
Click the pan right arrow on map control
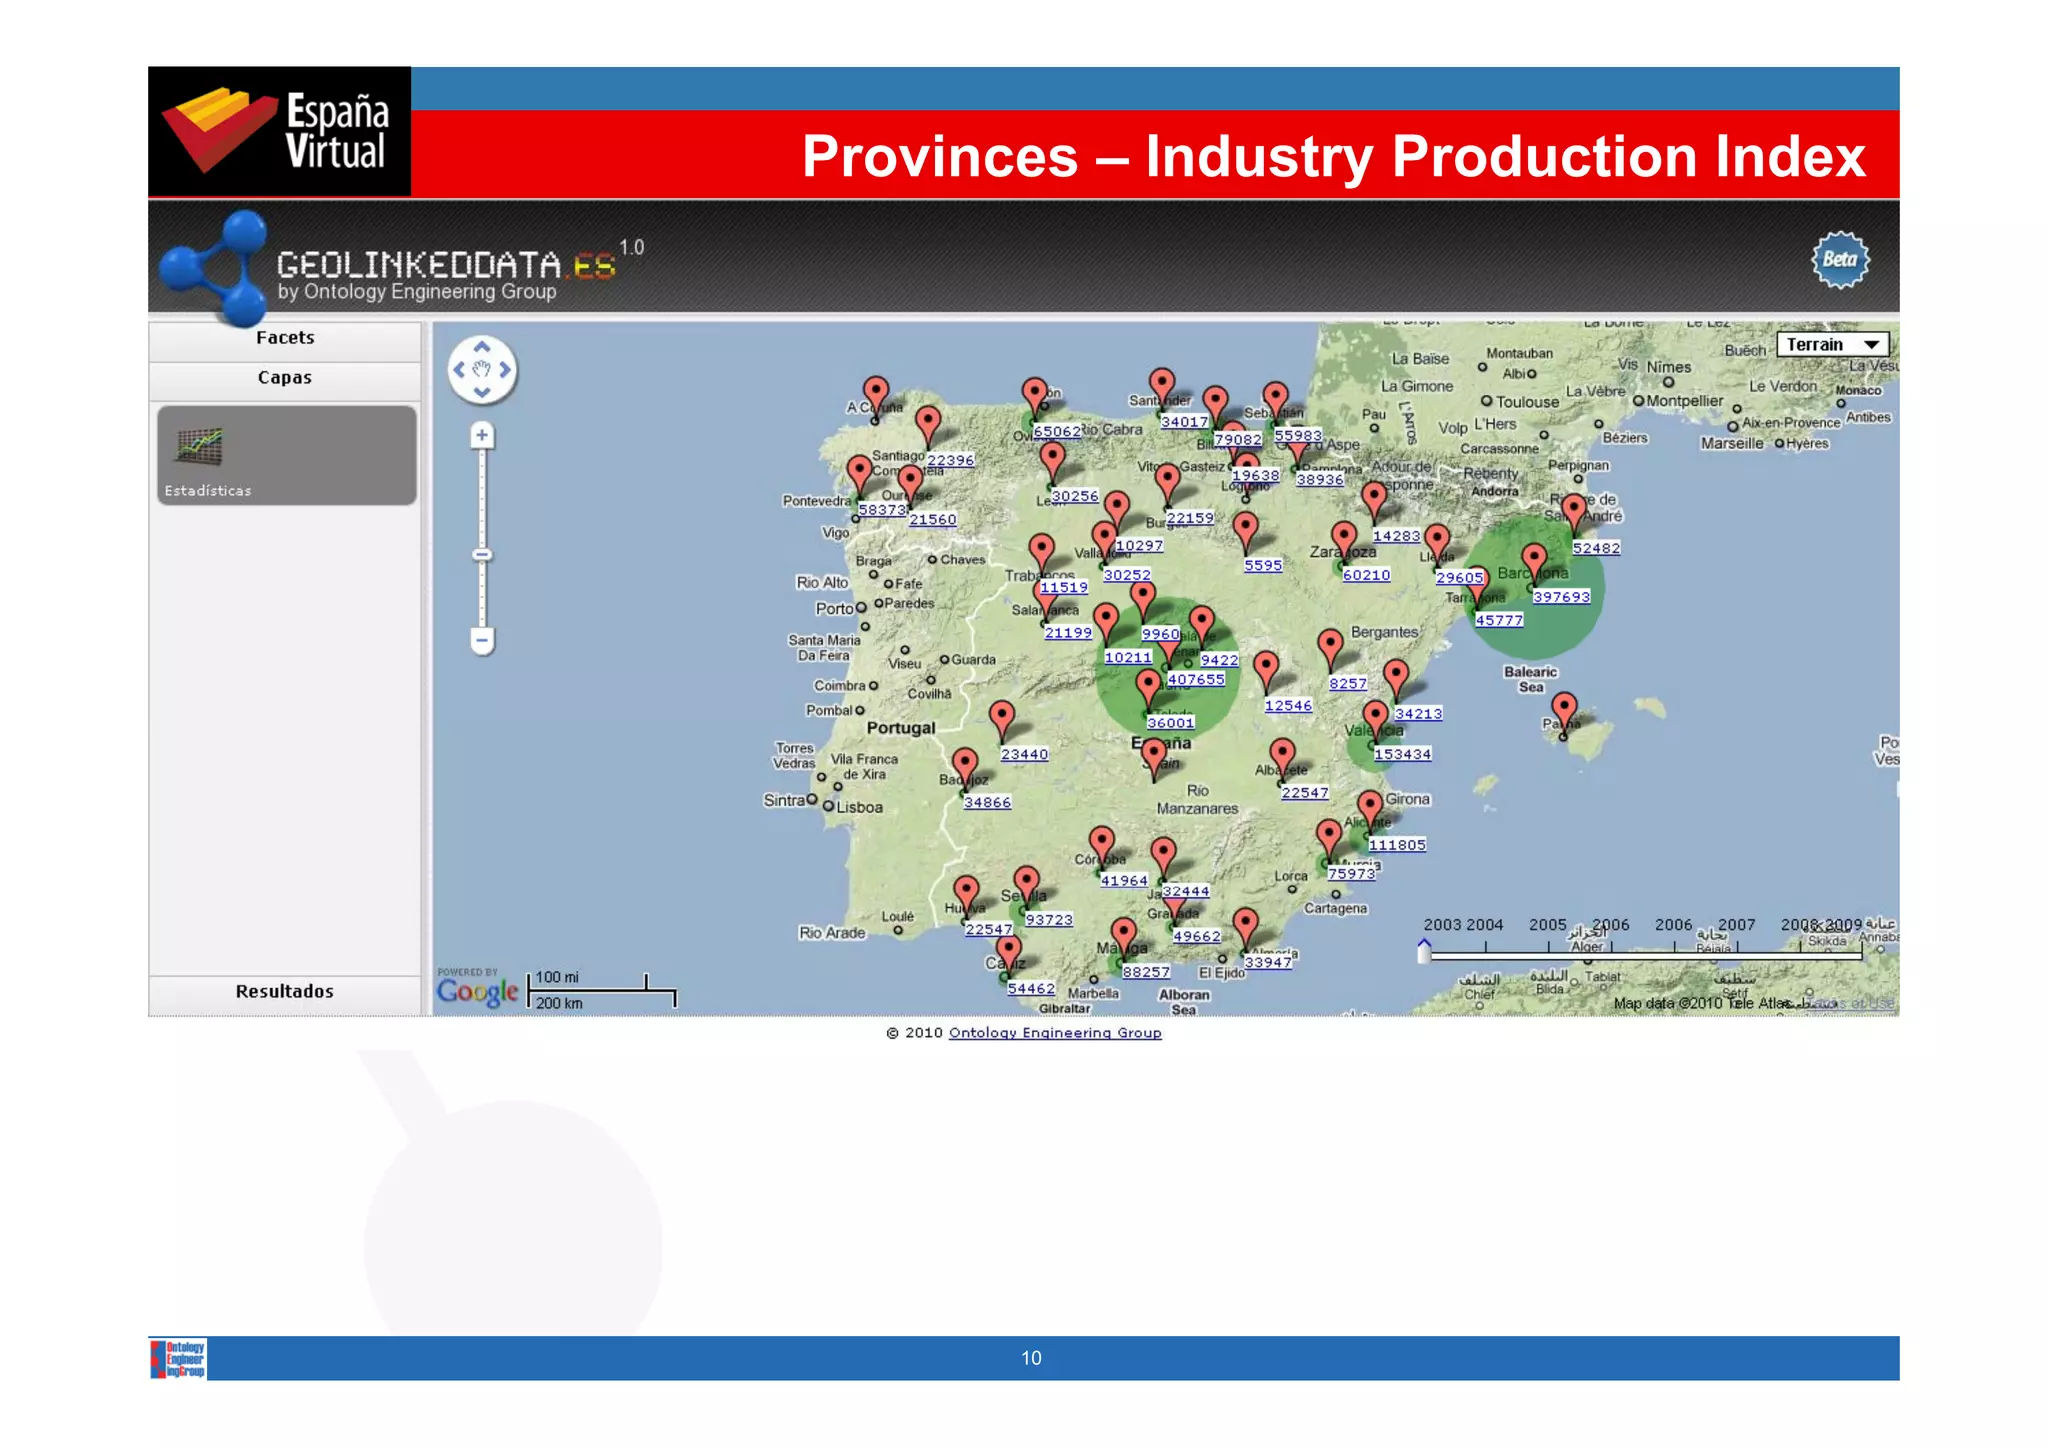[505, 370]
